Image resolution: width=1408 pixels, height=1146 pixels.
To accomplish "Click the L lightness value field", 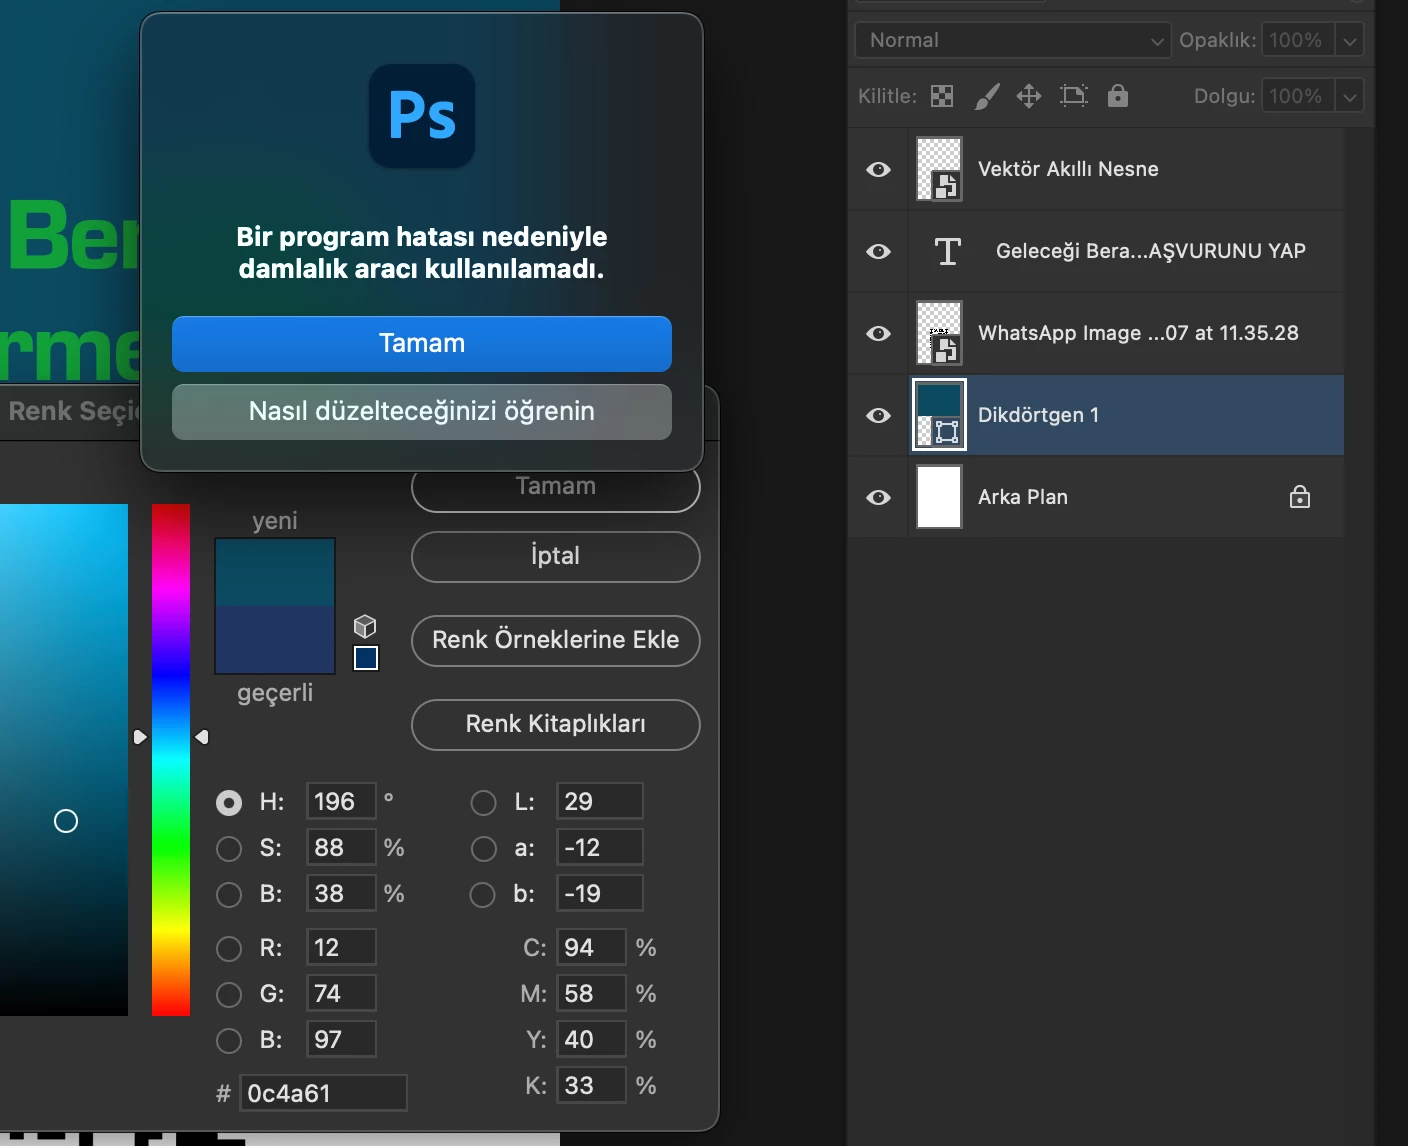I will [x=600, y=802].
